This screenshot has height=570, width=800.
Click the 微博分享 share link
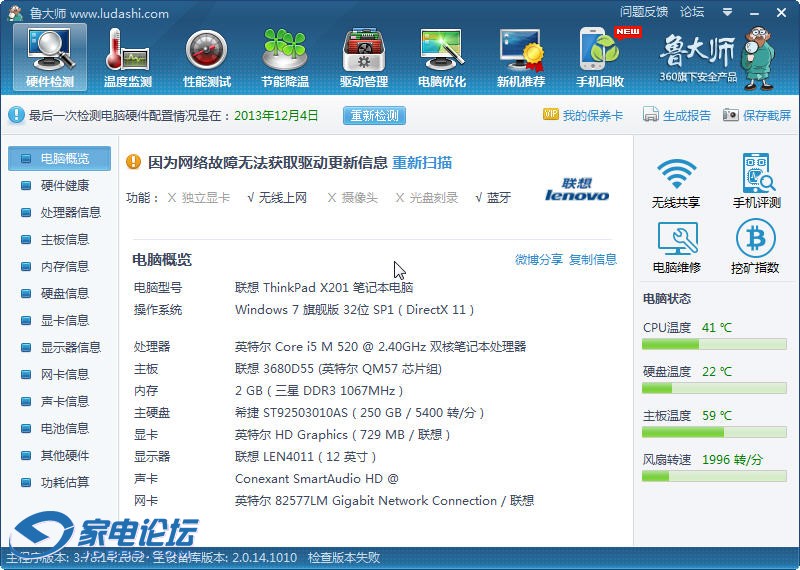click(x=539, y=260)
